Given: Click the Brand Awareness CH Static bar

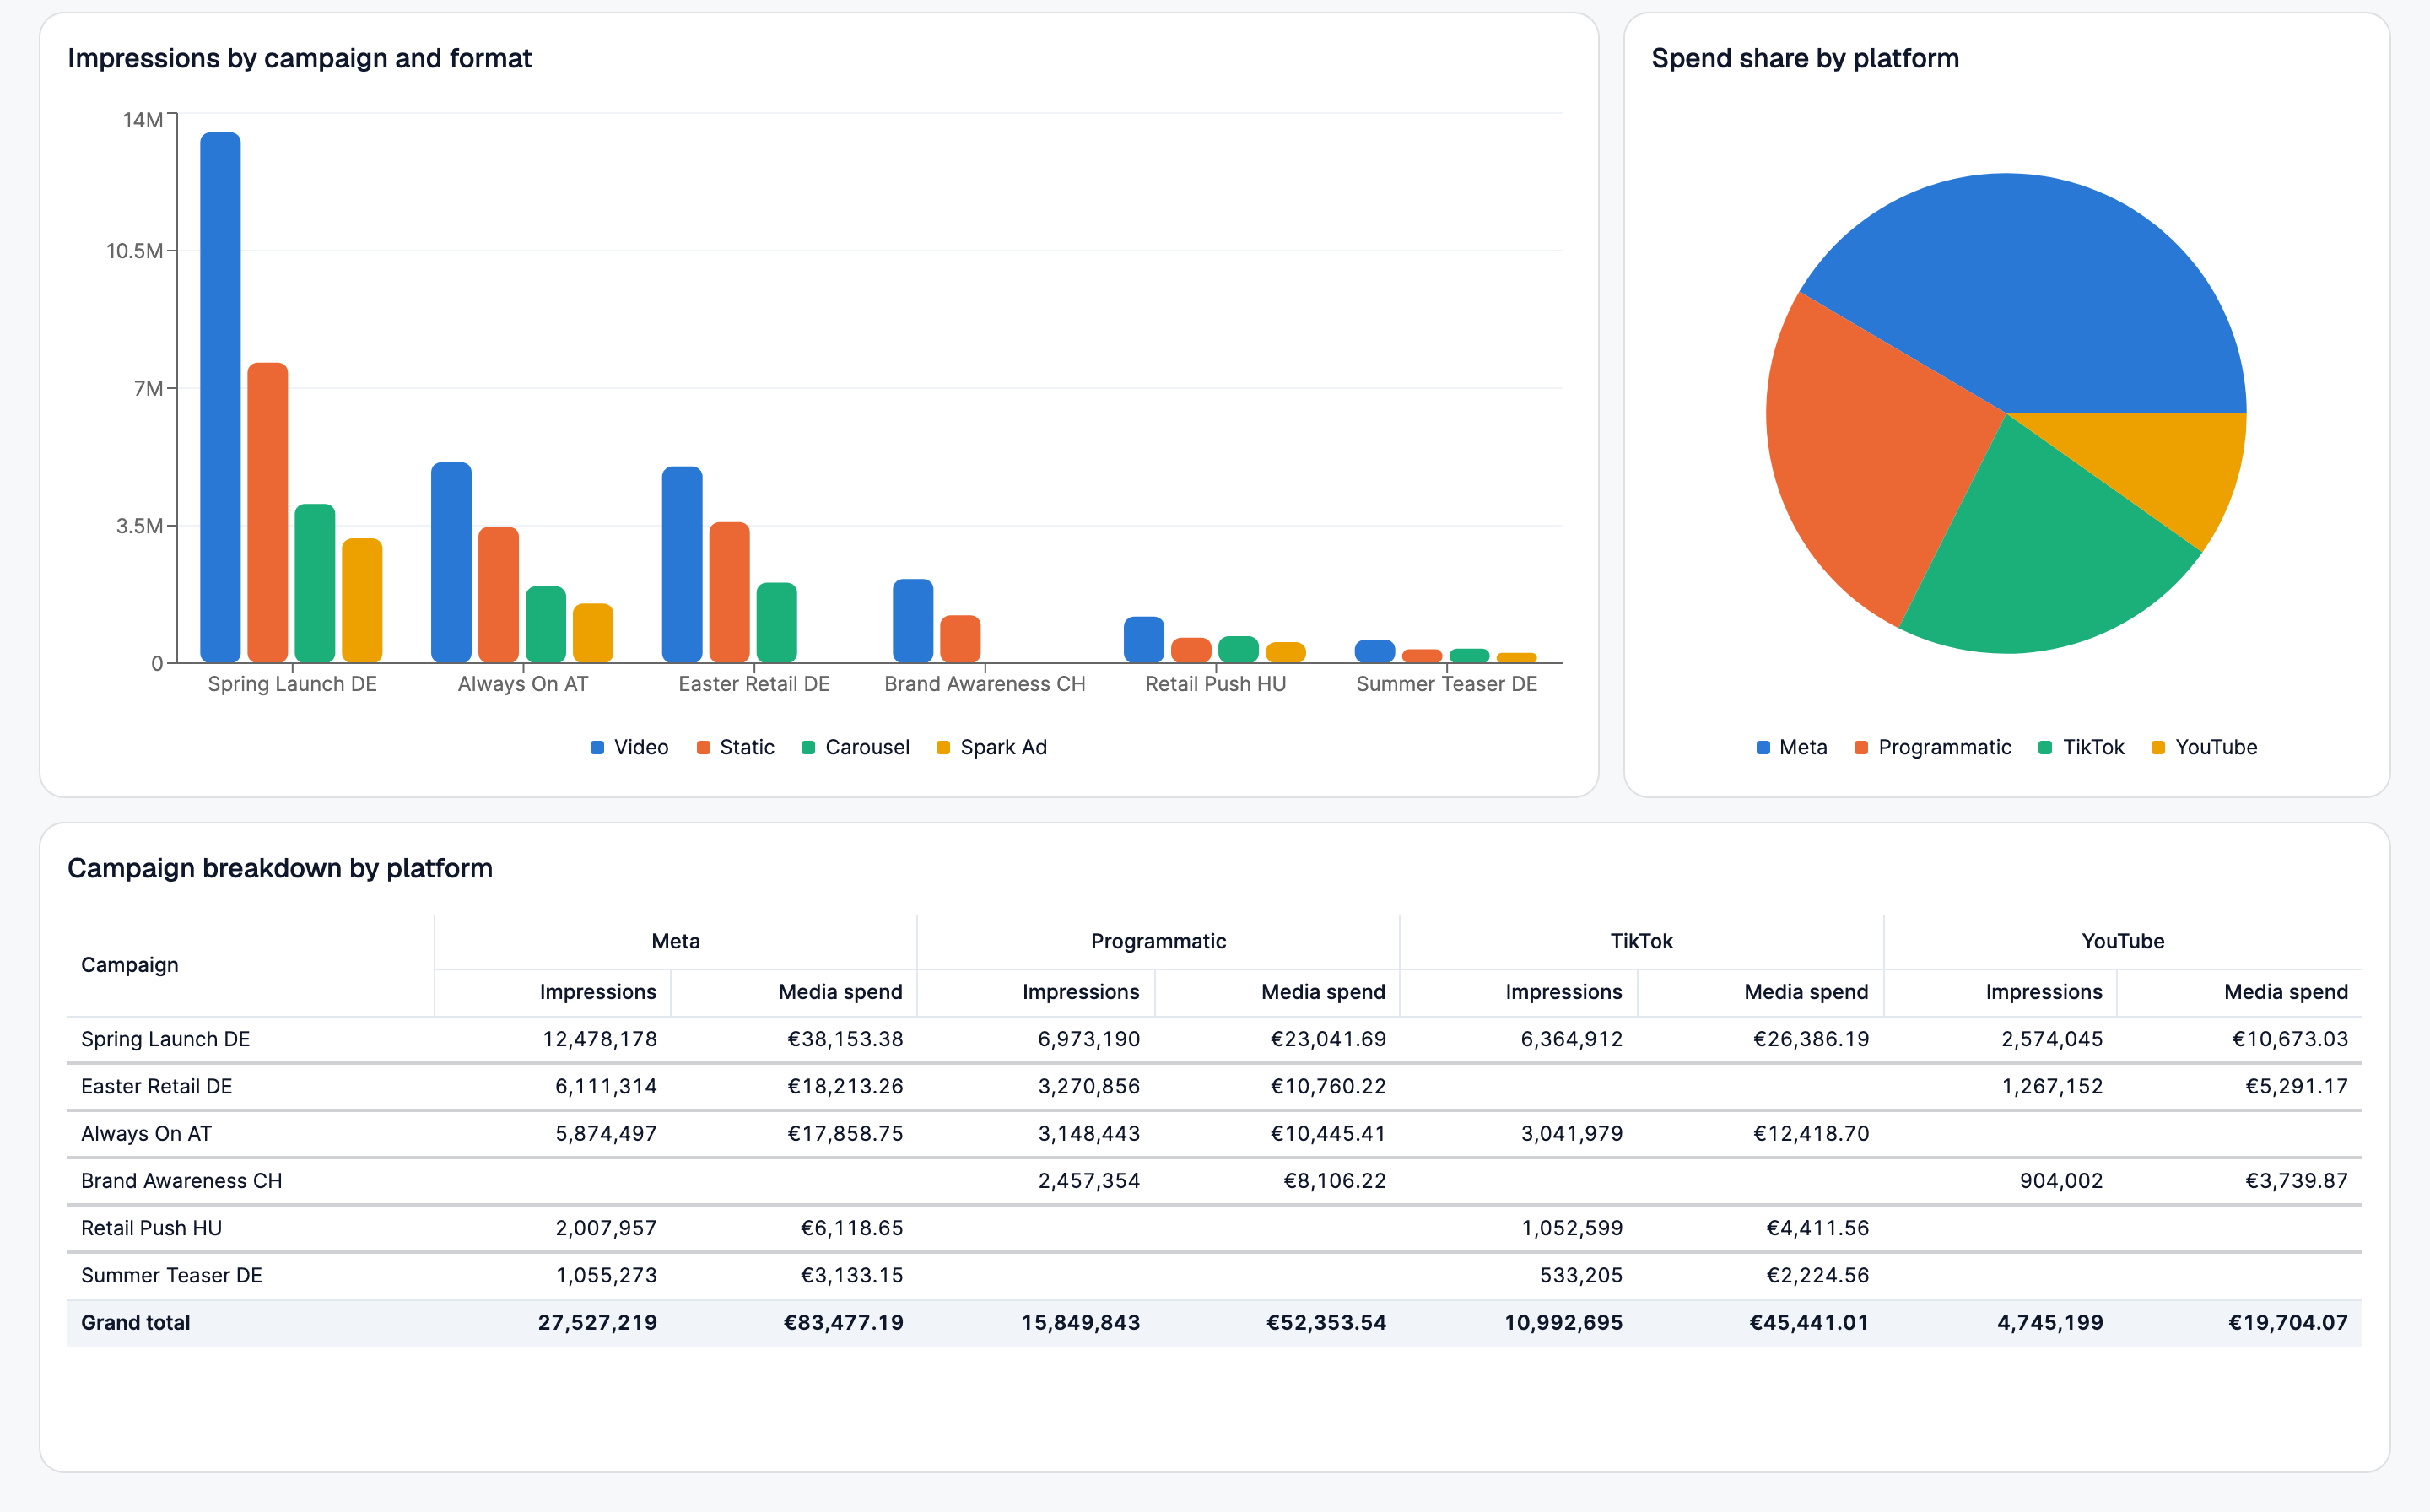Looking at the screenshot, I should pos(960,638).
